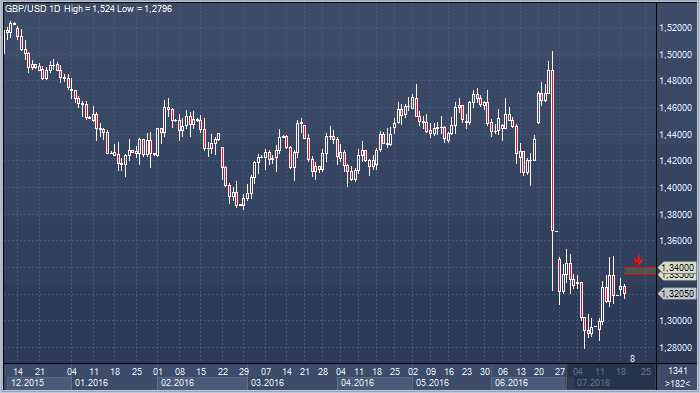Click the highlighted 07.2016 timeline range
The width and height of the screenshot is (700, 393).
pyautogui.click(x=612, y=383)
